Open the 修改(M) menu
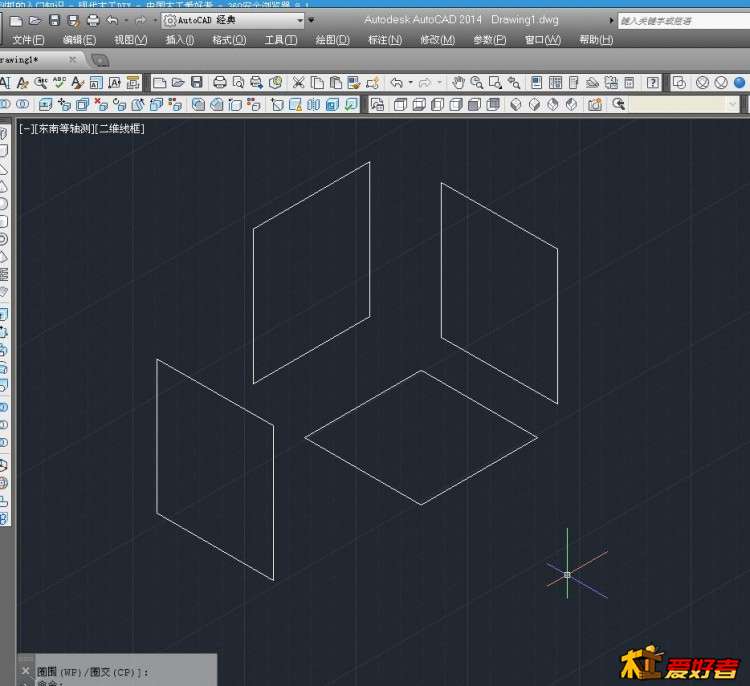Viewport: 750px width, 686px height. [x=437, y=40]
